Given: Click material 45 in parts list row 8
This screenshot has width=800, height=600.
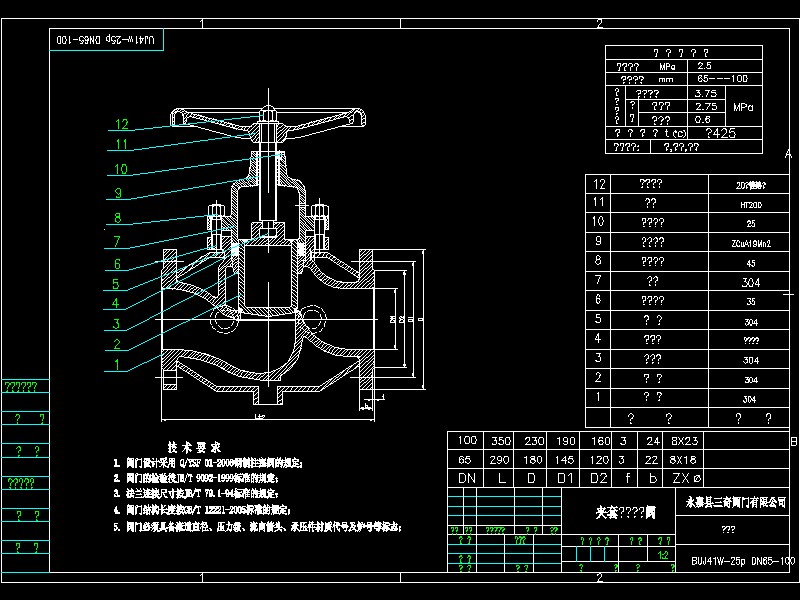Looking at the screenshot, I should coord(751,263).
